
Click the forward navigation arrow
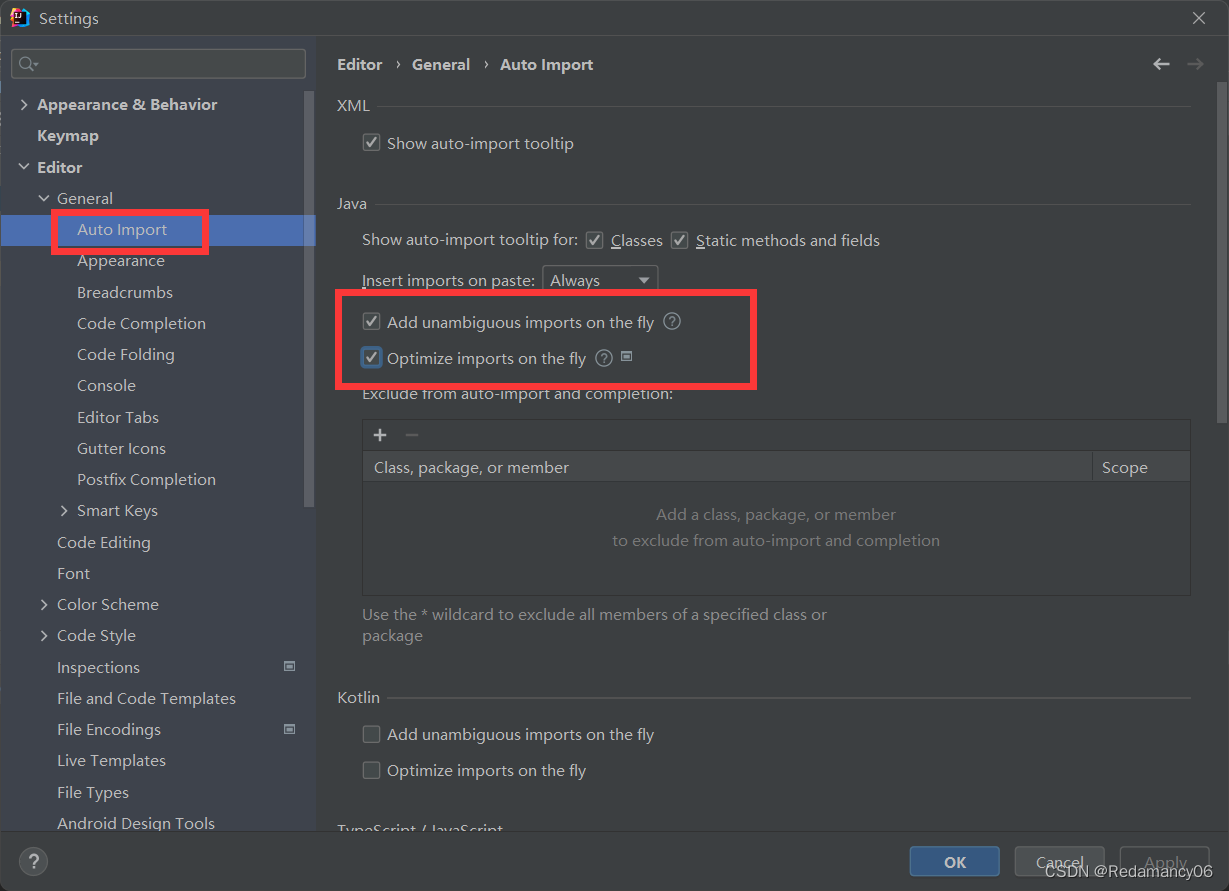[1195, 64]
